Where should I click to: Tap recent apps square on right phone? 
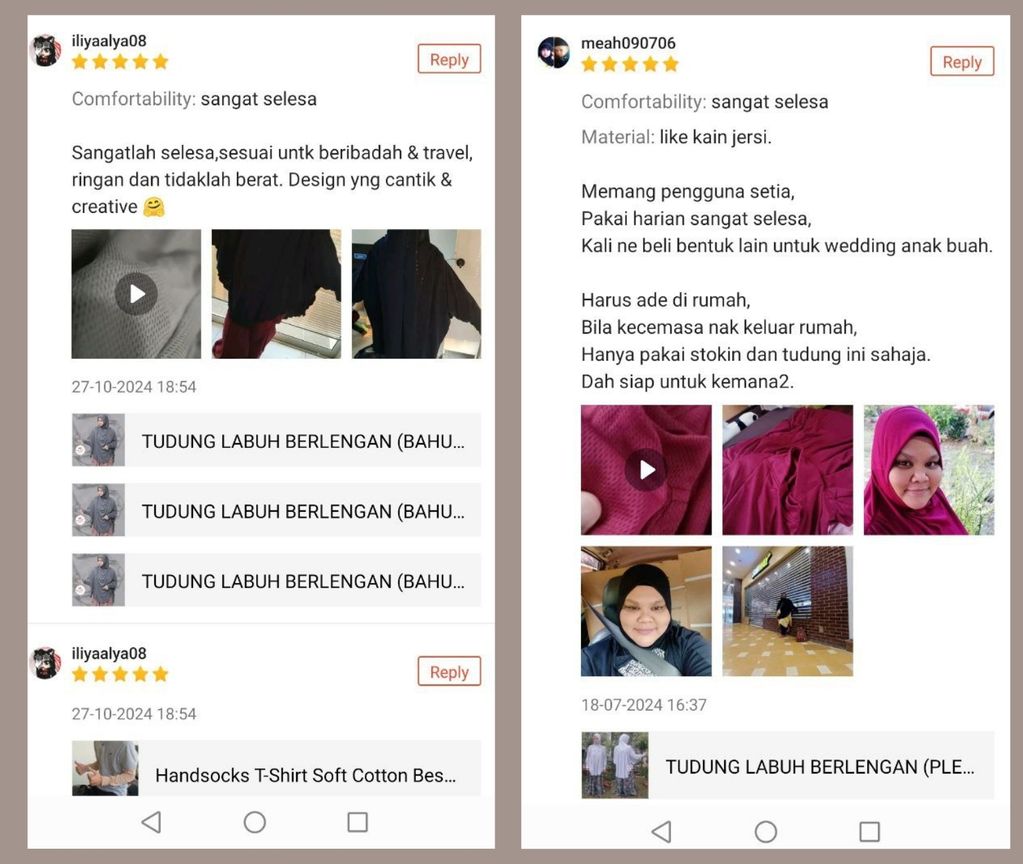(x=869, y=831)
